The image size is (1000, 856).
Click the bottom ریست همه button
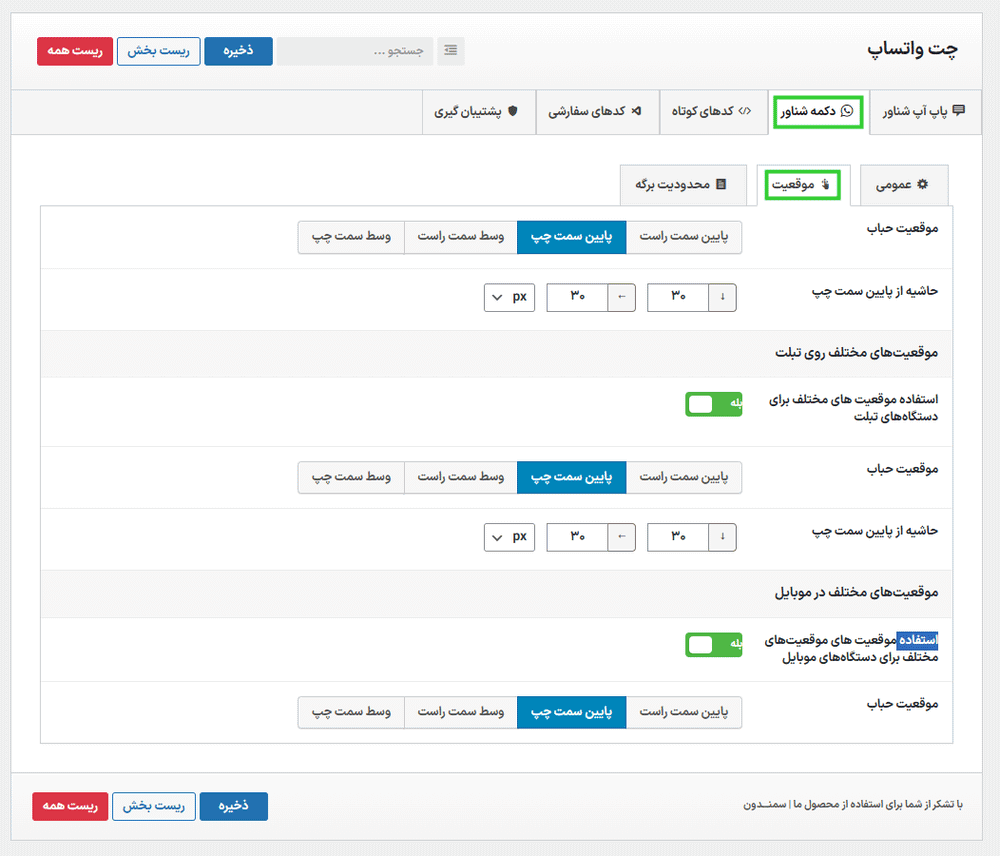(x=69, y=806)
